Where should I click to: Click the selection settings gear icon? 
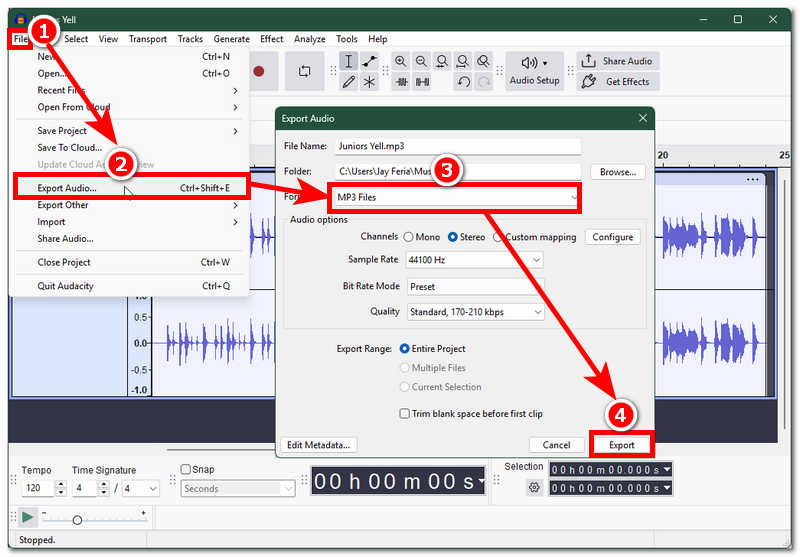(534, 488)
